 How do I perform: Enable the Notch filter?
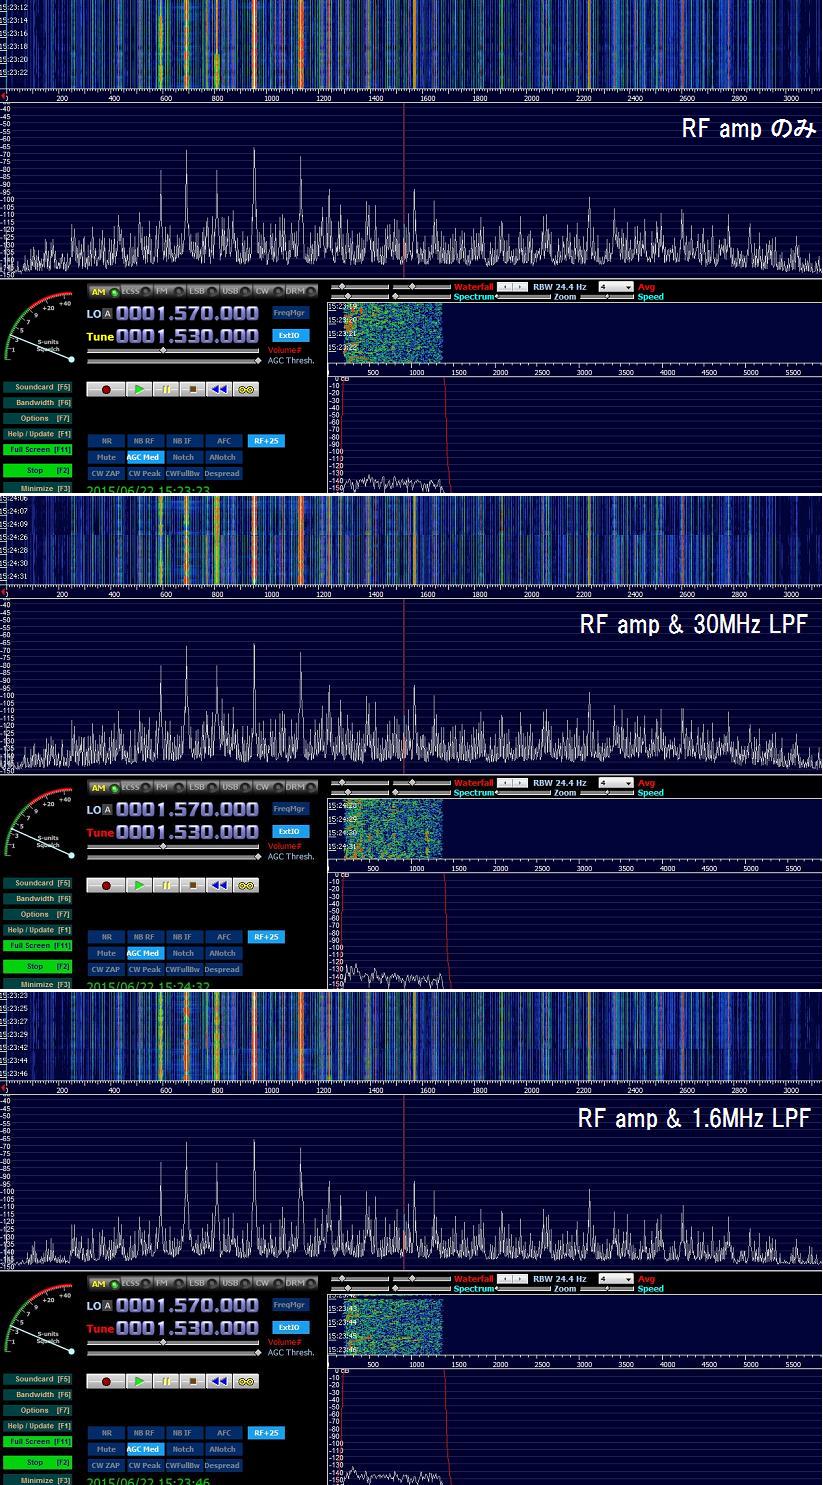coord(183,456)
